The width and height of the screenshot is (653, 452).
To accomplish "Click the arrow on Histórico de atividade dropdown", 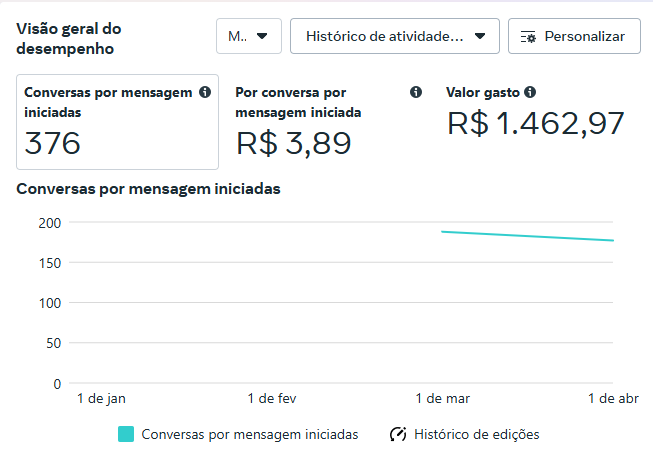I will click(x=480, y=36).
